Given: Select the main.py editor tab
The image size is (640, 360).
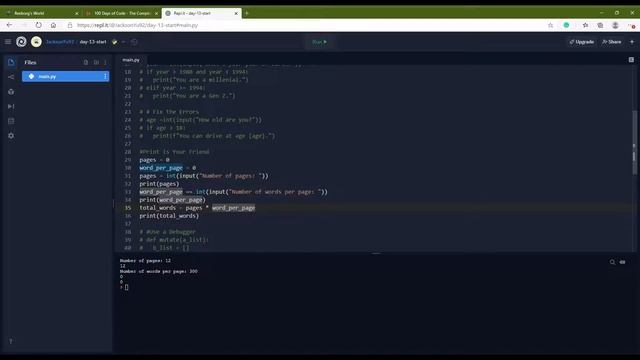Looking at the screenshot, I should (x=131, y=60).
